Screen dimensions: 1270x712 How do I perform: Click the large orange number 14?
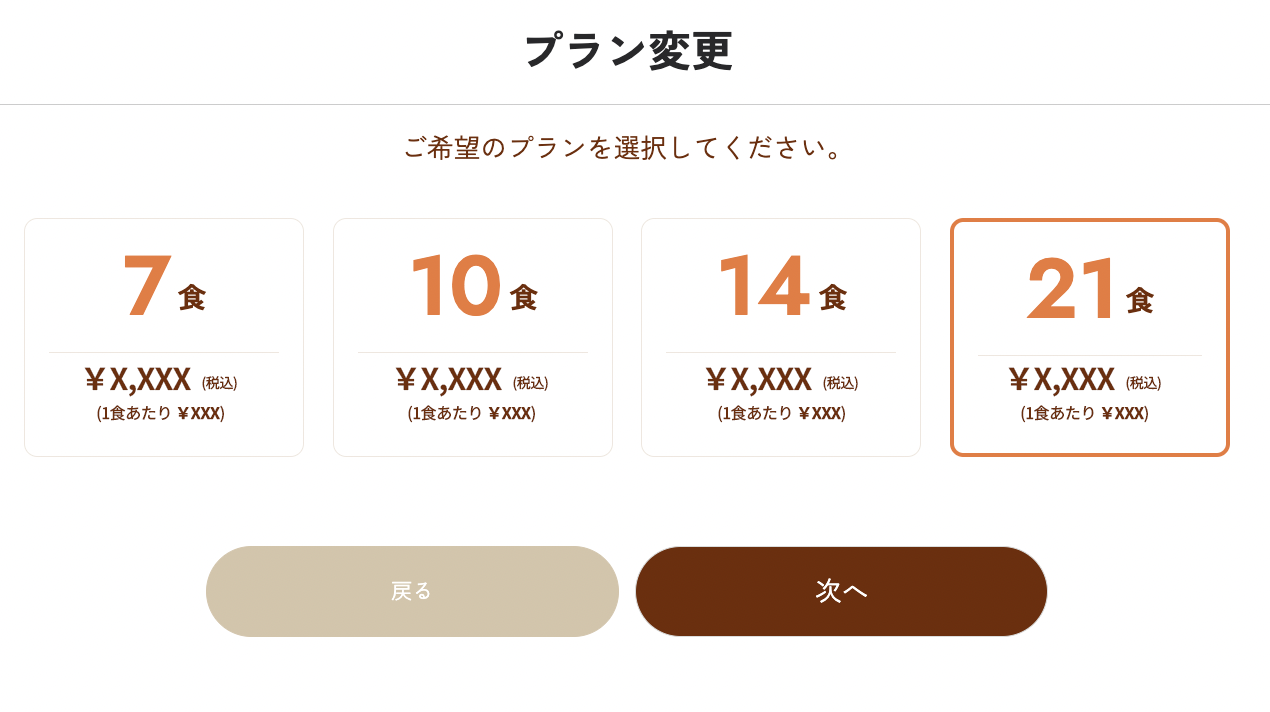763,287
